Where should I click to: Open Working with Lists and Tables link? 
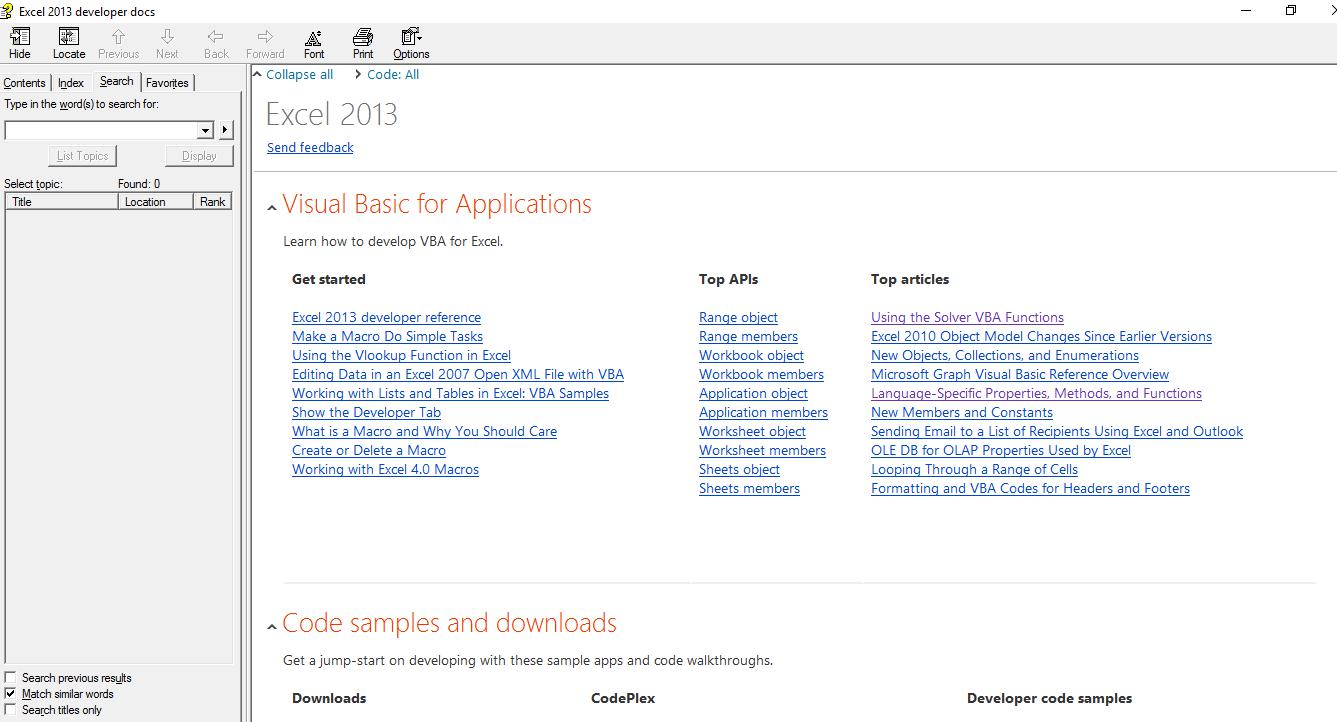point(450,394)
